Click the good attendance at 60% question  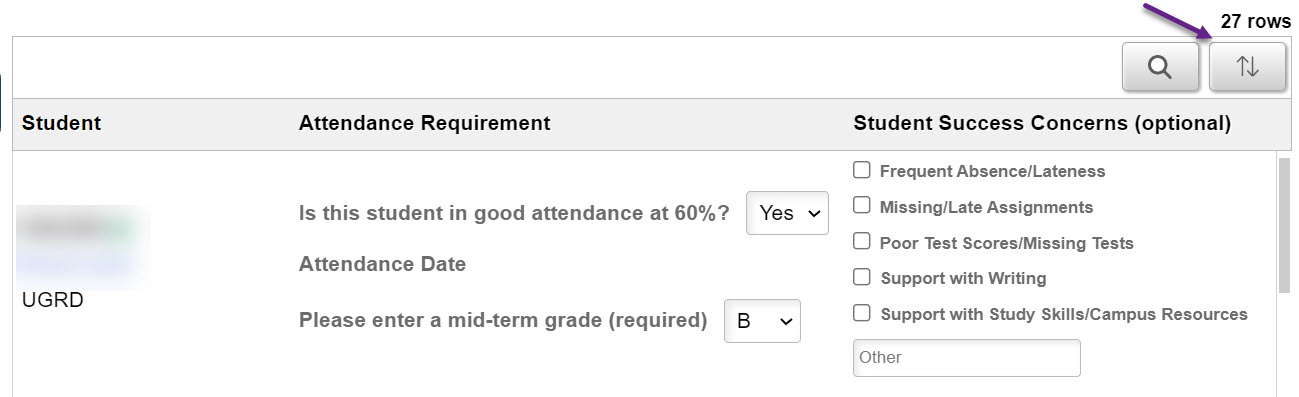click(514, 213)
